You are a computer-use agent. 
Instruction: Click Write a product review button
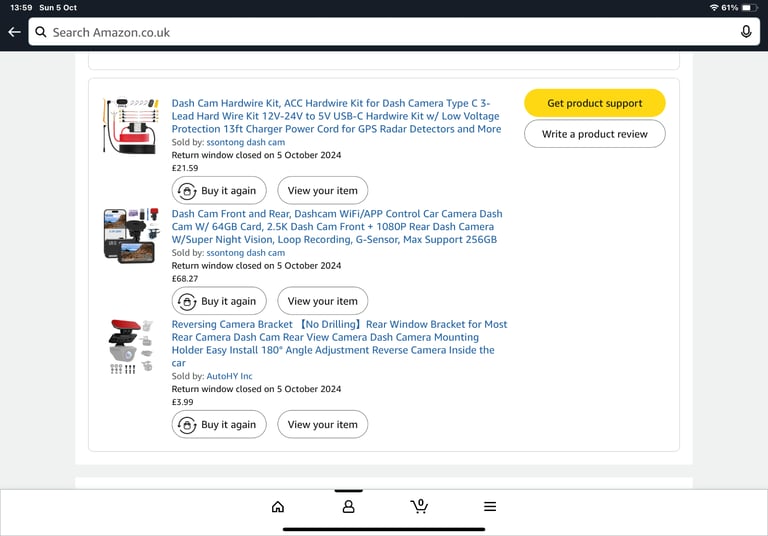point(594,134)
